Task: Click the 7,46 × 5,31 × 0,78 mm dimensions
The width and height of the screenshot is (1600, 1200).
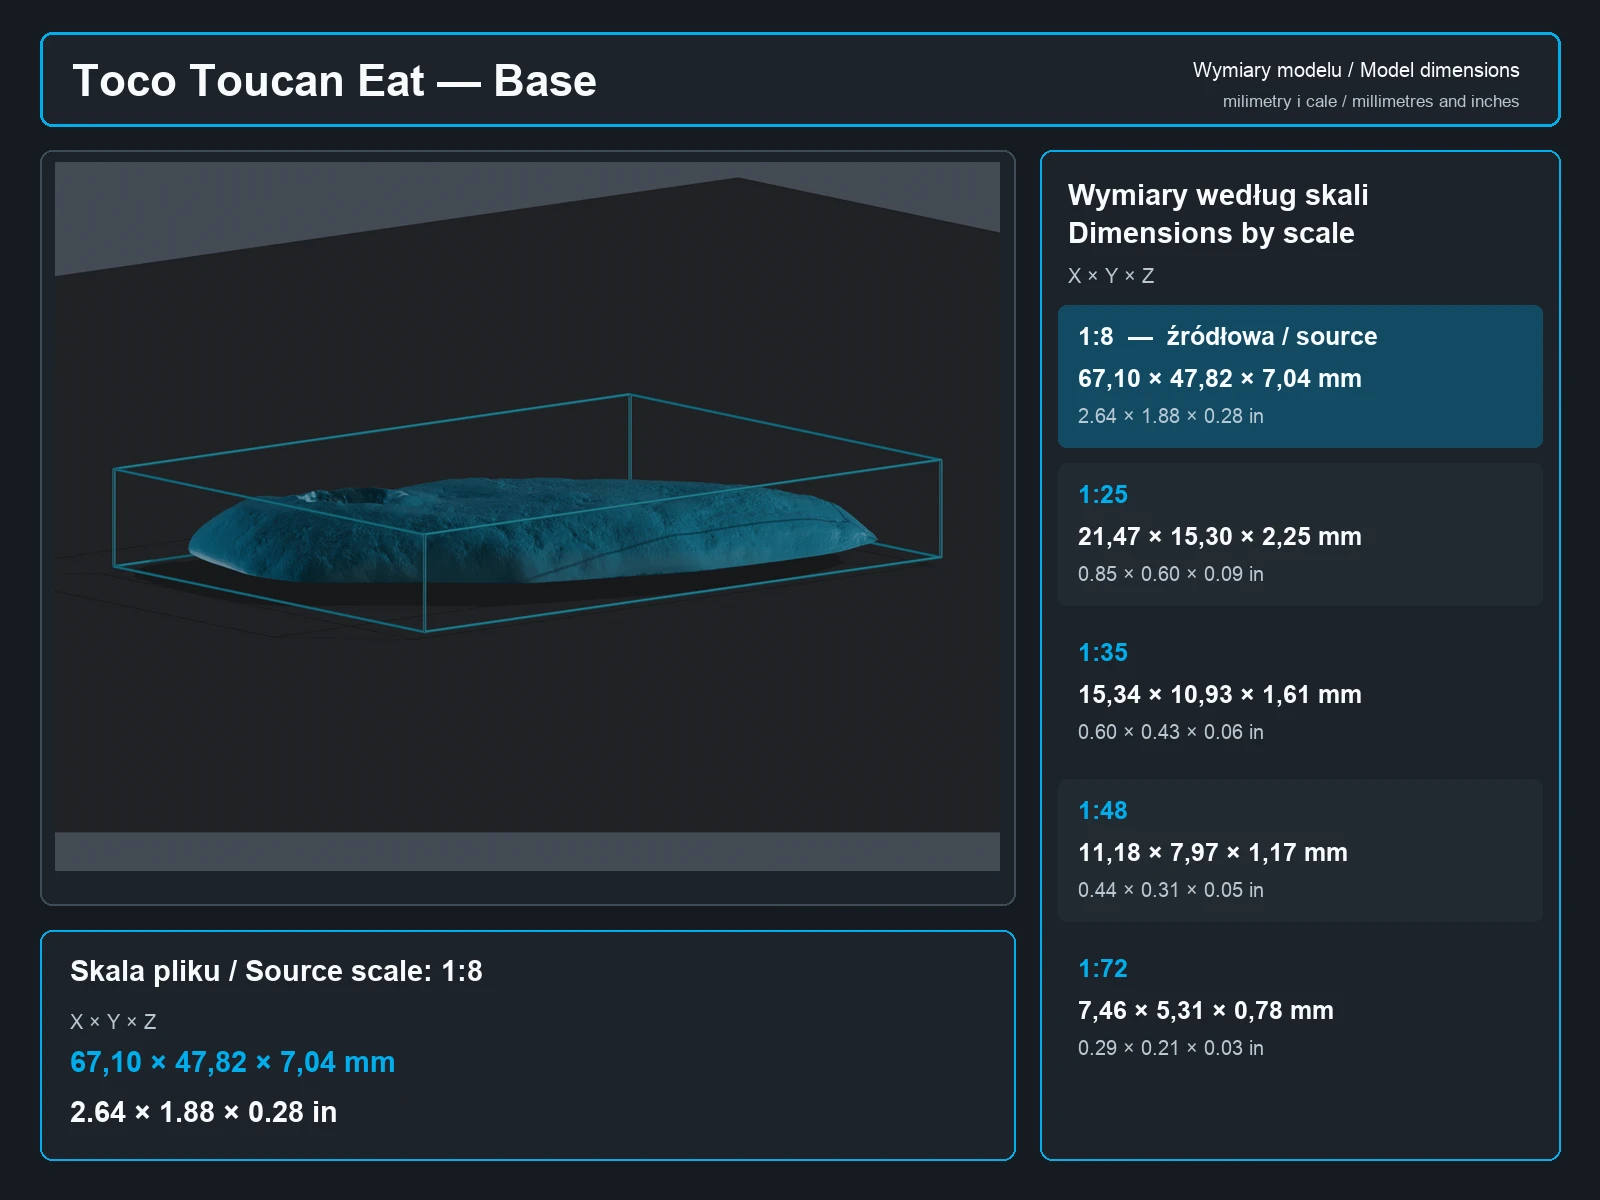Action: pos(1206,1011)
